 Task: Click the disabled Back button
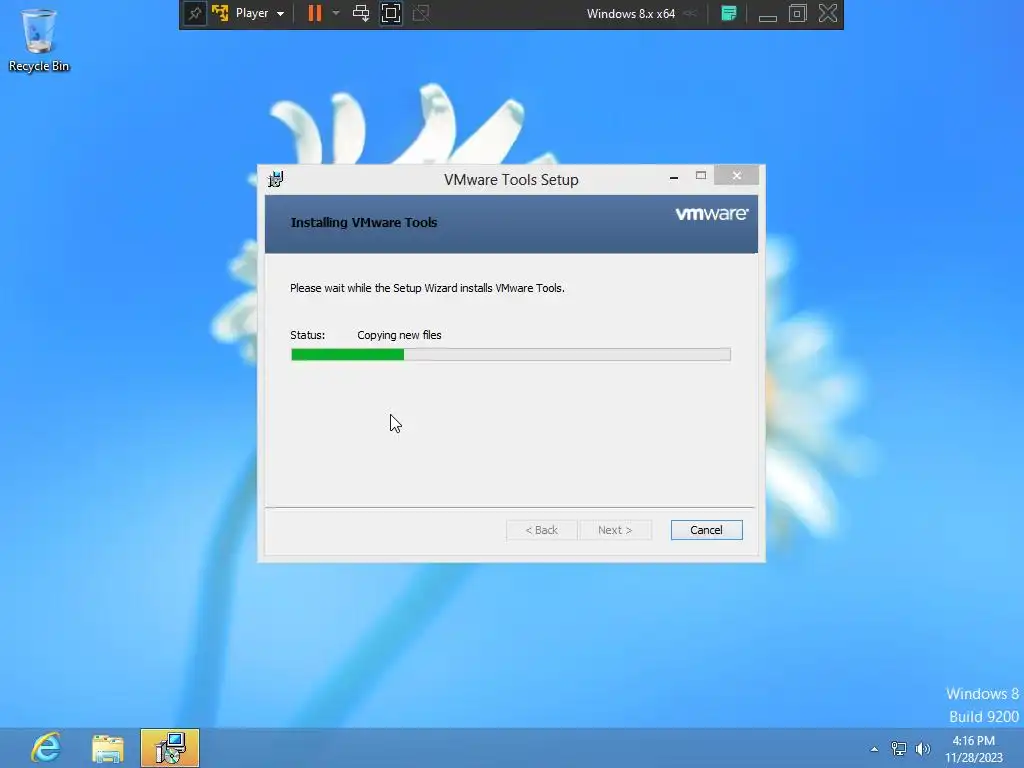click(x=541, y=530)
